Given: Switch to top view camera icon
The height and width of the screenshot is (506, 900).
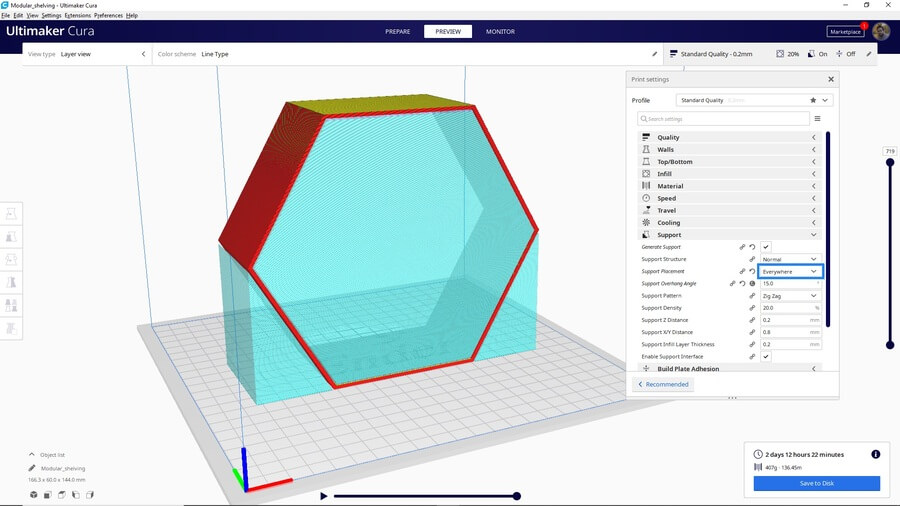Looking at the screenshot, I should pos(62,495).
